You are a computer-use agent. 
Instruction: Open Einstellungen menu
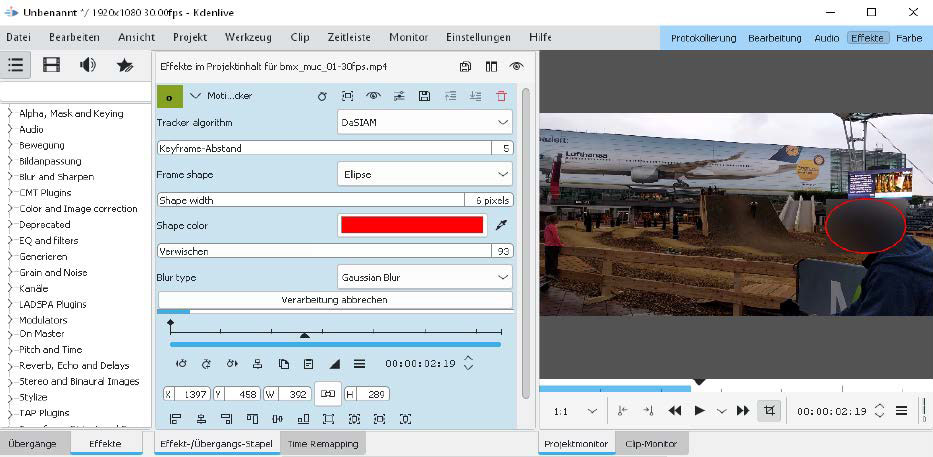[478, 37]
